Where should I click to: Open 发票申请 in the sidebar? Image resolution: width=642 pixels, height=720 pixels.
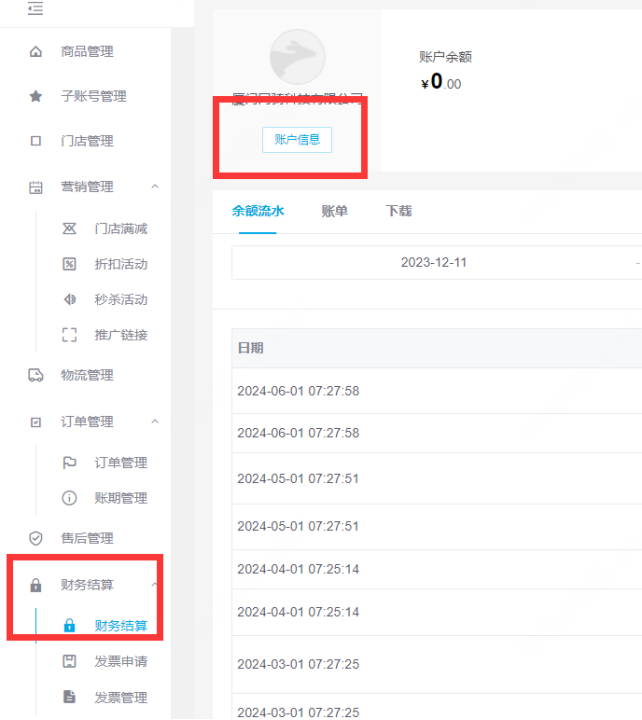(120, 661)
